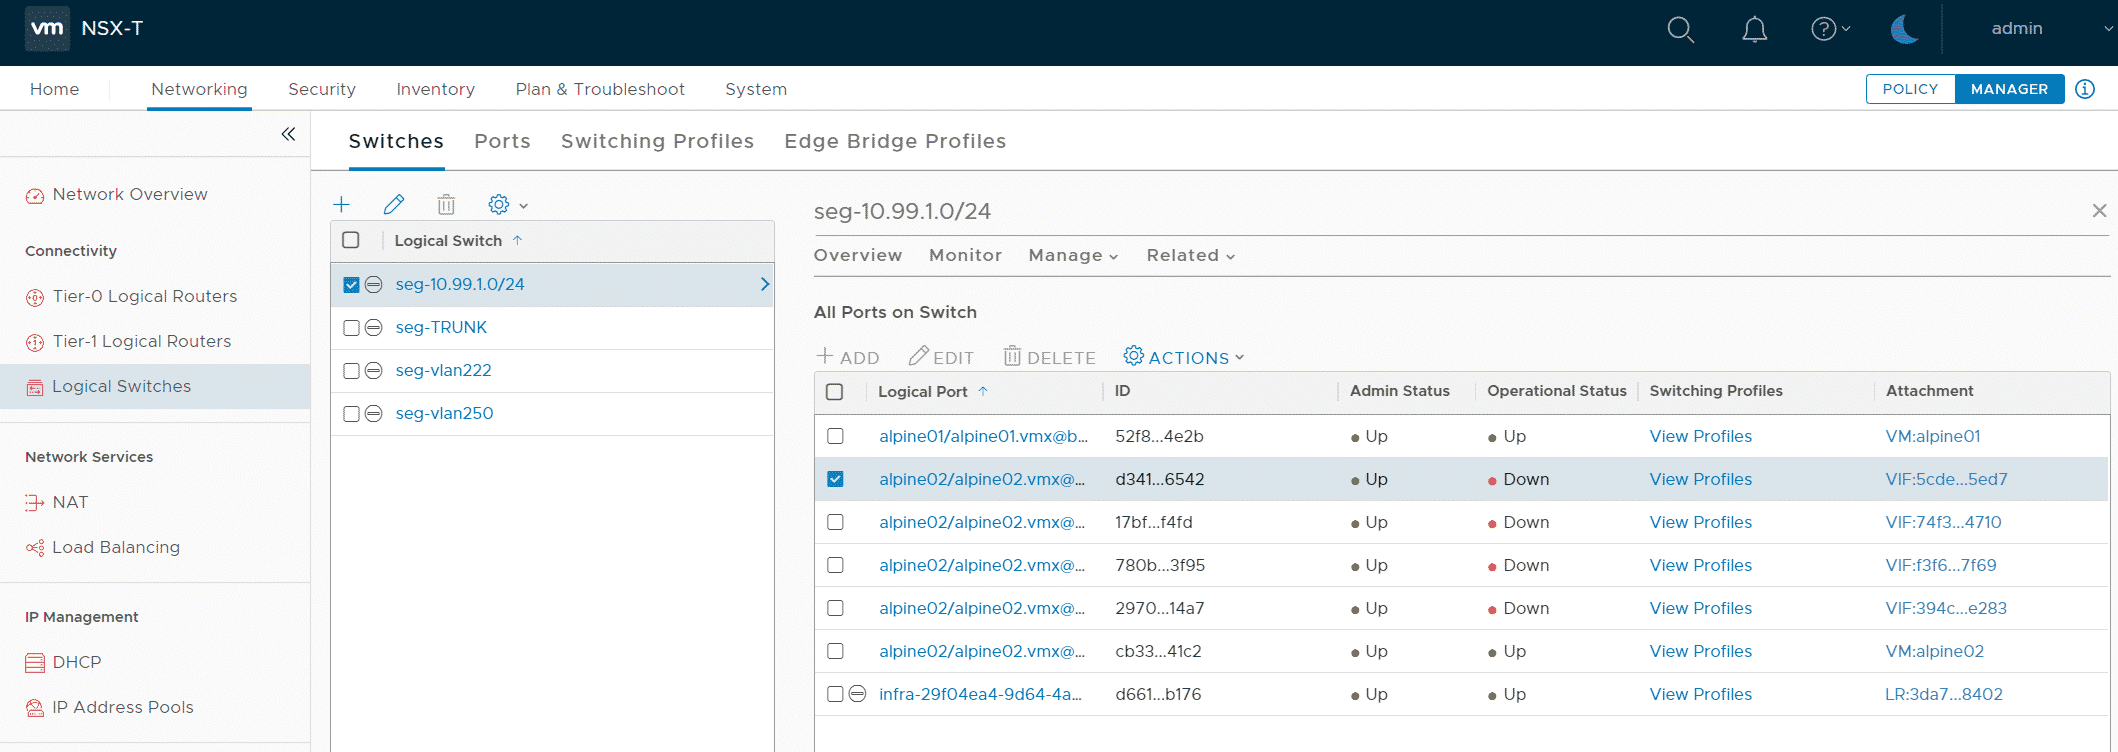The image size is (2118, 752).
Task: Open notifications bell icon
Action: (1755, 30)
